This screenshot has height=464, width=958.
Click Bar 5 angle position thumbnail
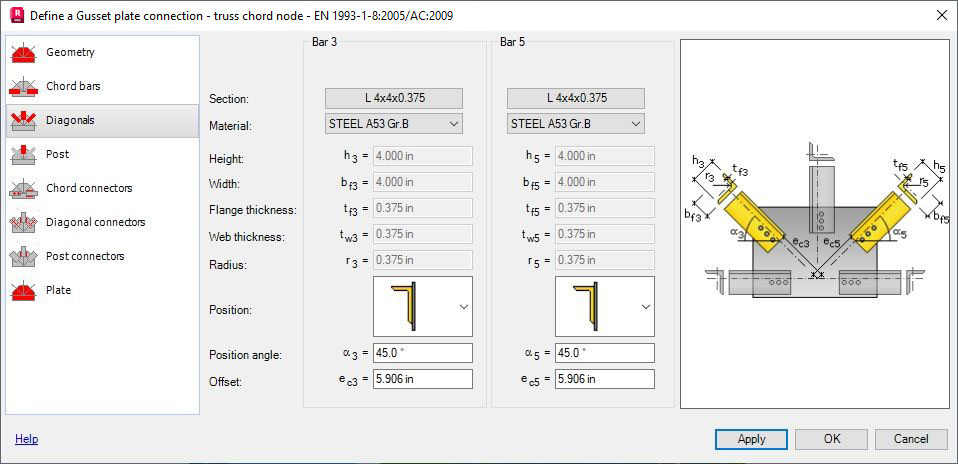tap(587, 306)
